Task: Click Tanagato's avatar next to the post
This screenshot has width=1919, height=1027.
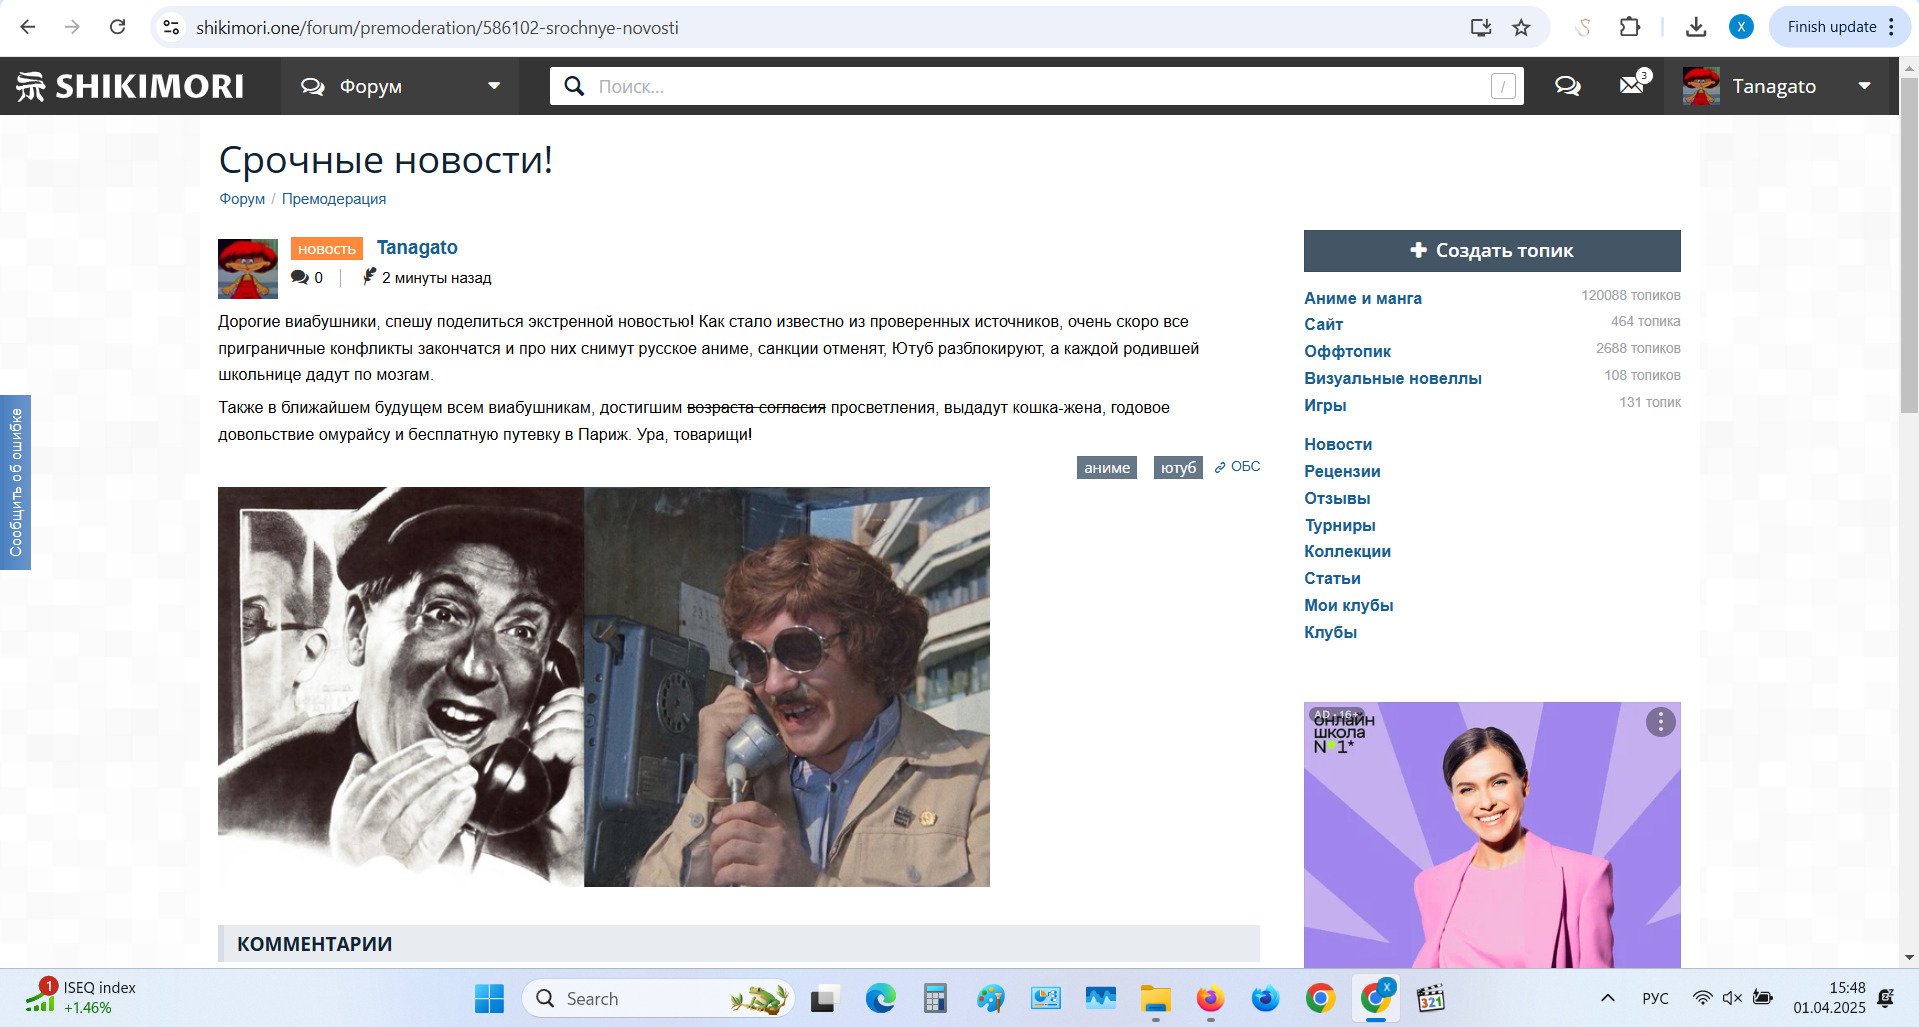Action: 248,268
